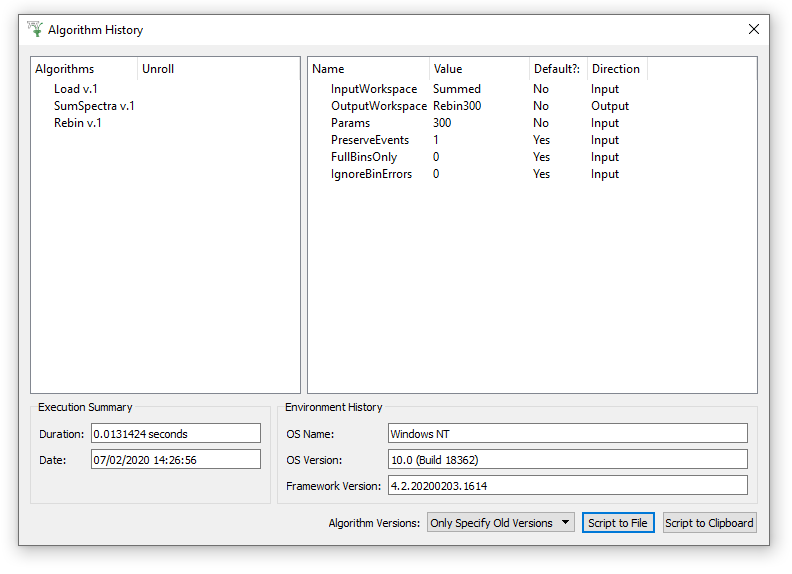Click the Direction column header
792x574 pixels.
(616, 69)
